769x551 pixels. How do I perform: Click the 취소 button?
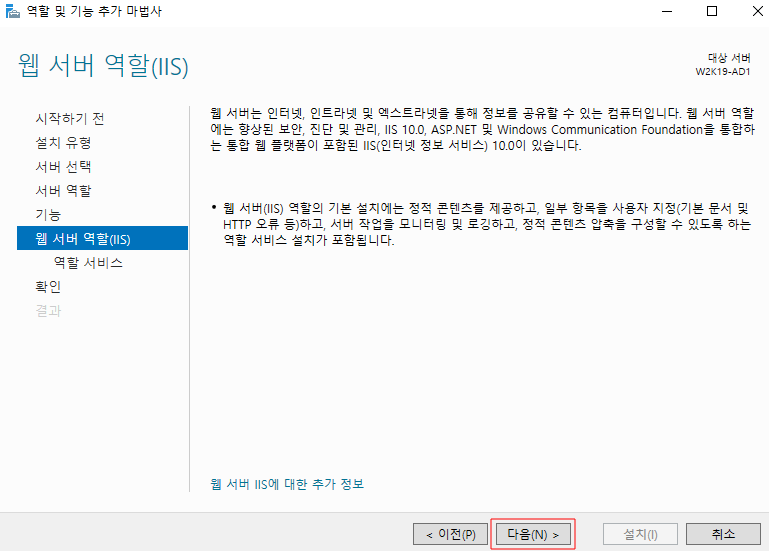coord(723,534)
